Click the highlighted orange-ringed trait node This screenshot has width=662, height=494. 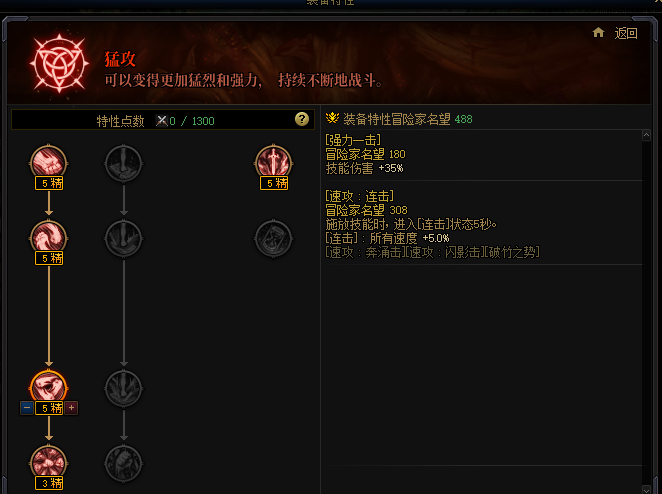49,388
